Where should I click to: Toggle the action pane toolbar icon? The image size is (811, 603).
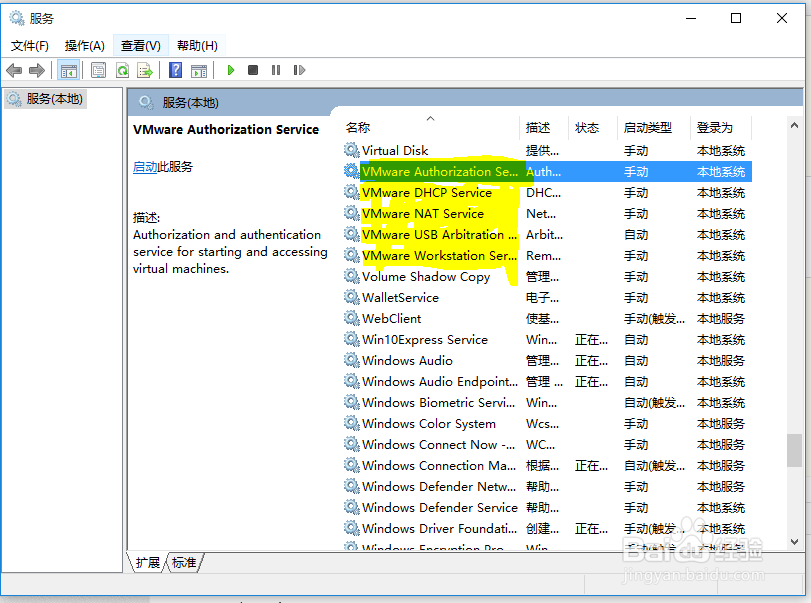(199, 70)
